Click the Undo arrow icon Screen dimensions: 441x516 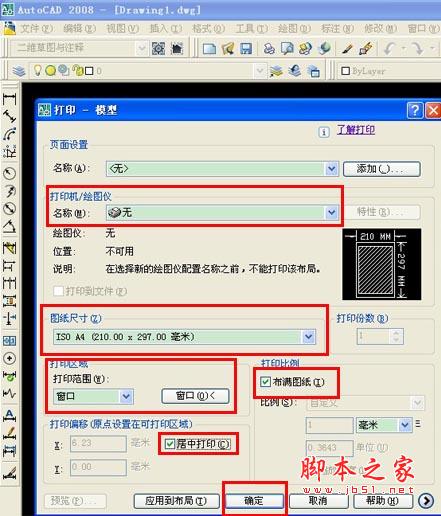coord(389,49)
